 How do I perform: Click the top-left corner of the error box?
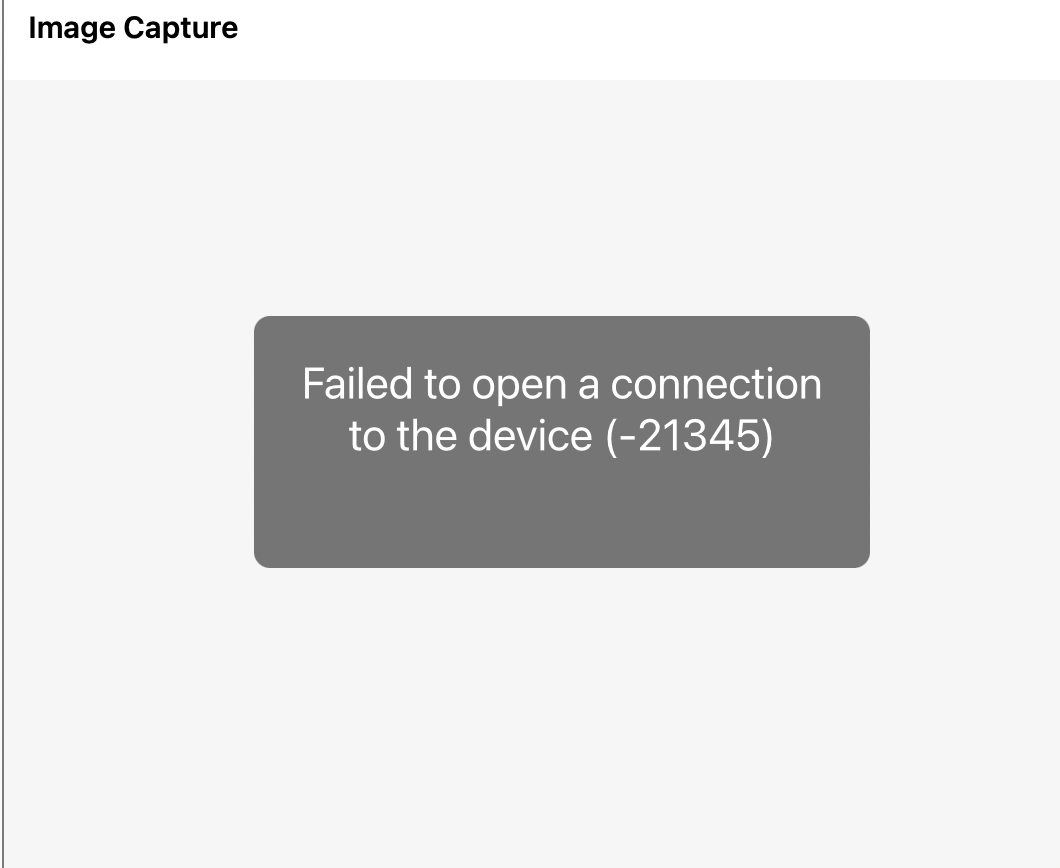(x=260, y=321)
